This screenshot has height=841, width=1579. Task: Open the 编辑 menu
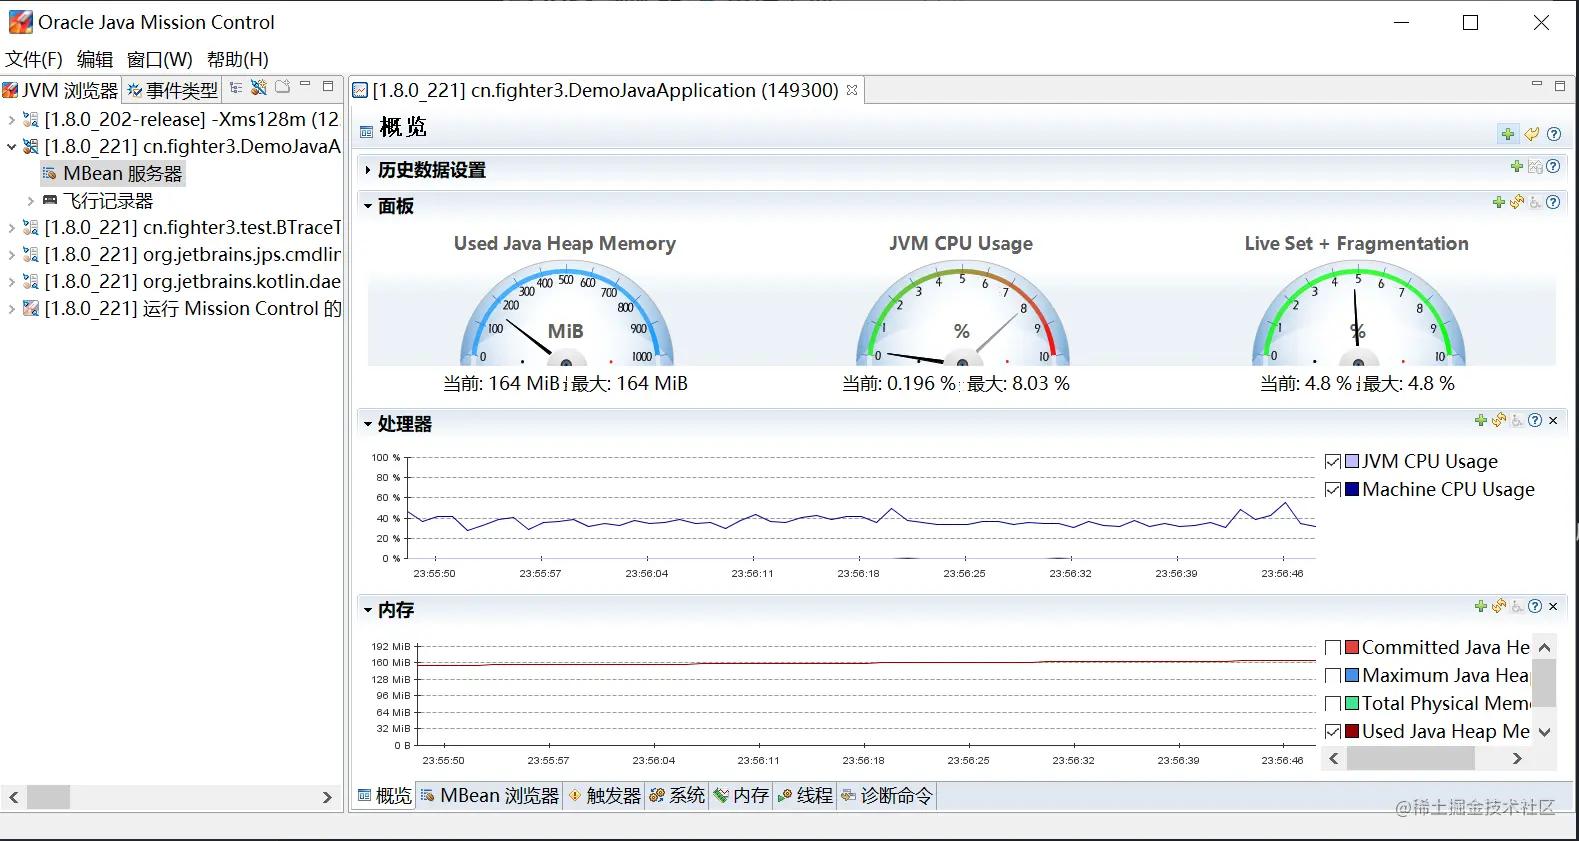(95, 59)
